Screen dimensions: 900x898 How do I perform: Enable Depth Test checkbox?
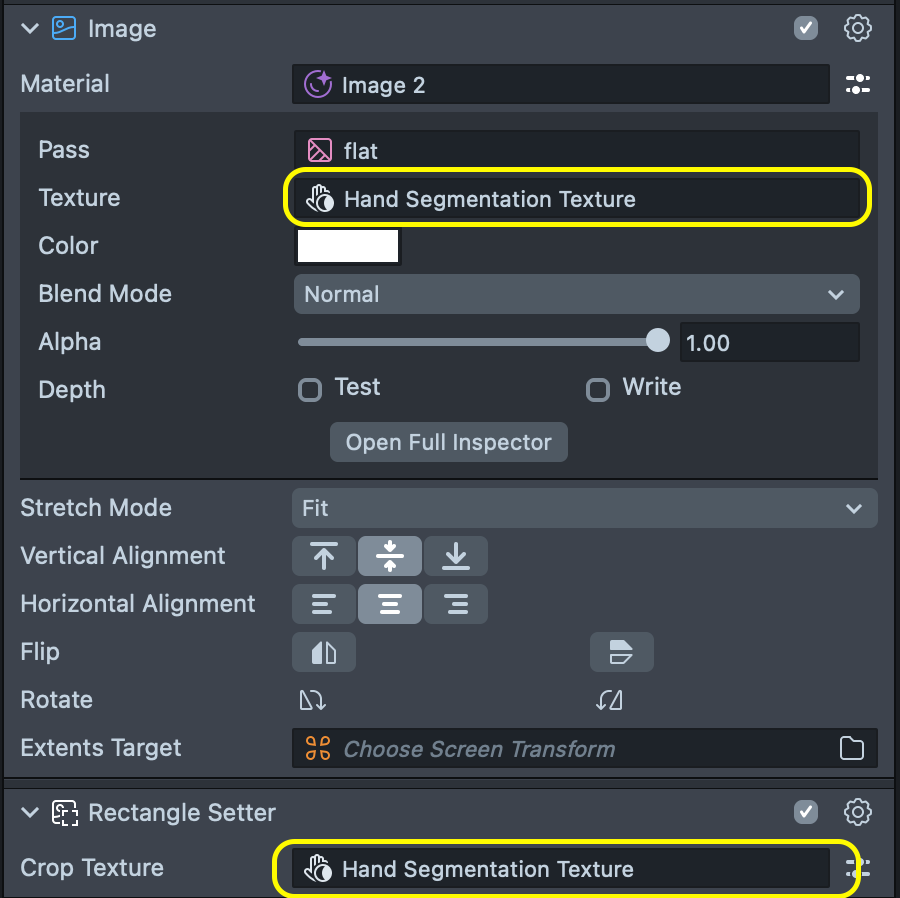pos(310,390)
